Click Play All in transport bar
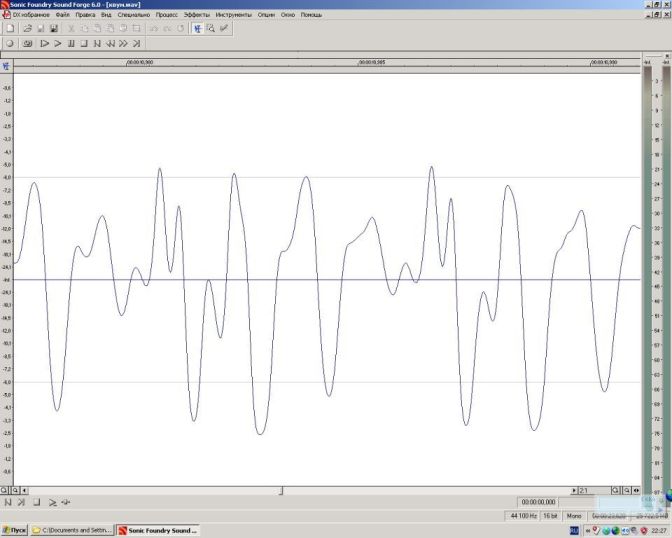672x538 pixels. tap(44, 43)
